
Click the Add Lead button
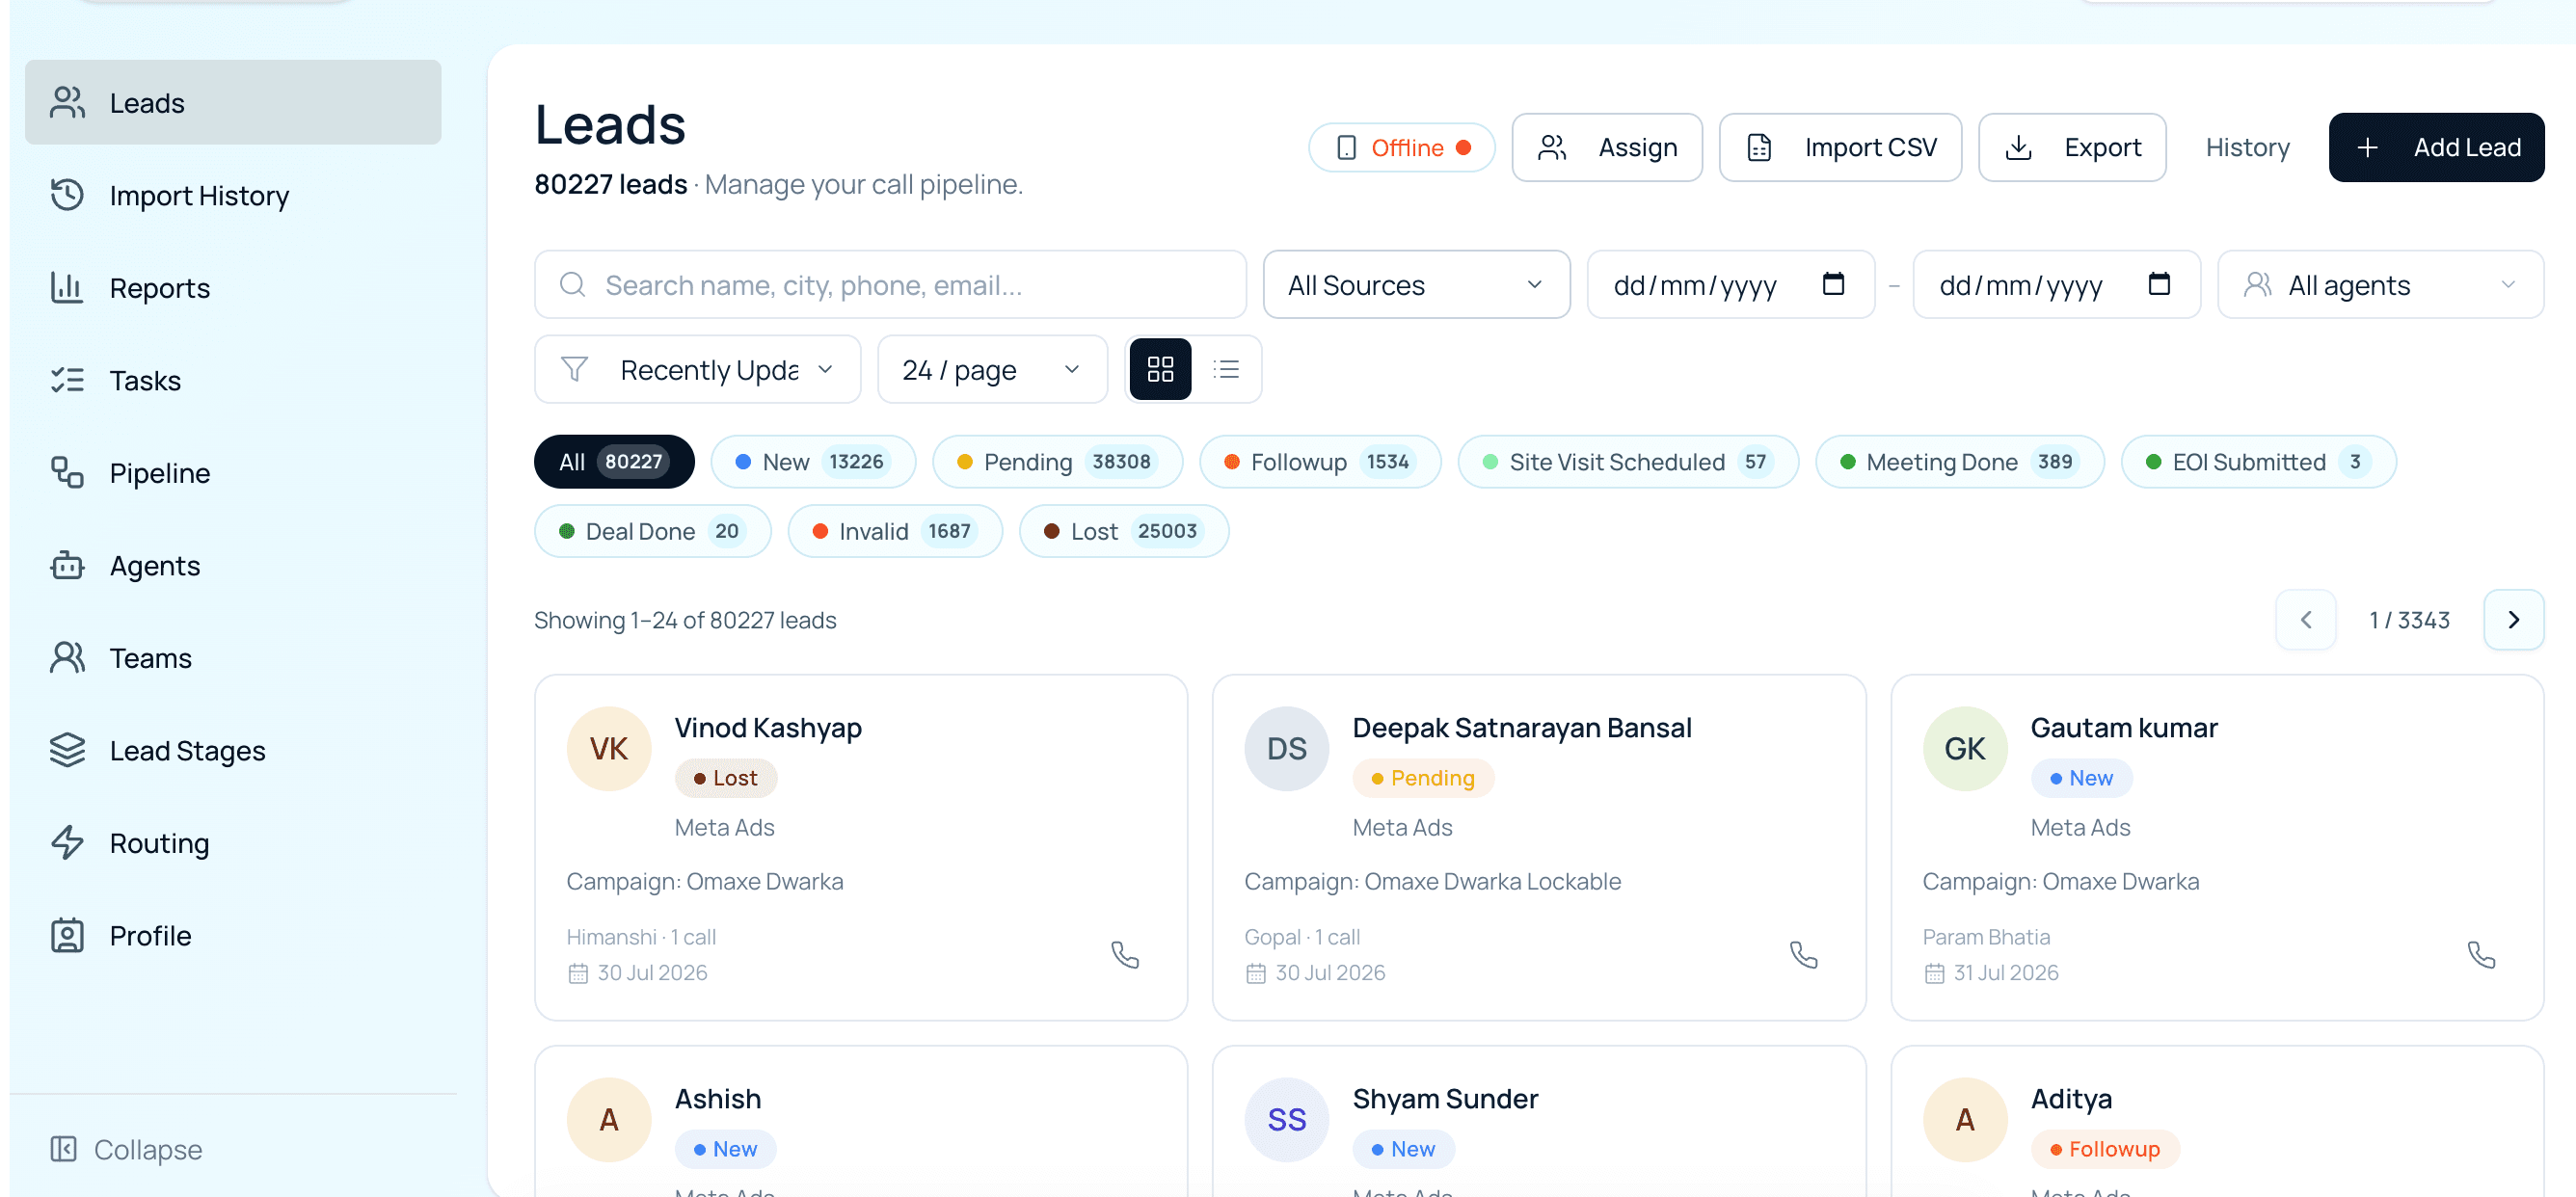tap(2436, 147)
